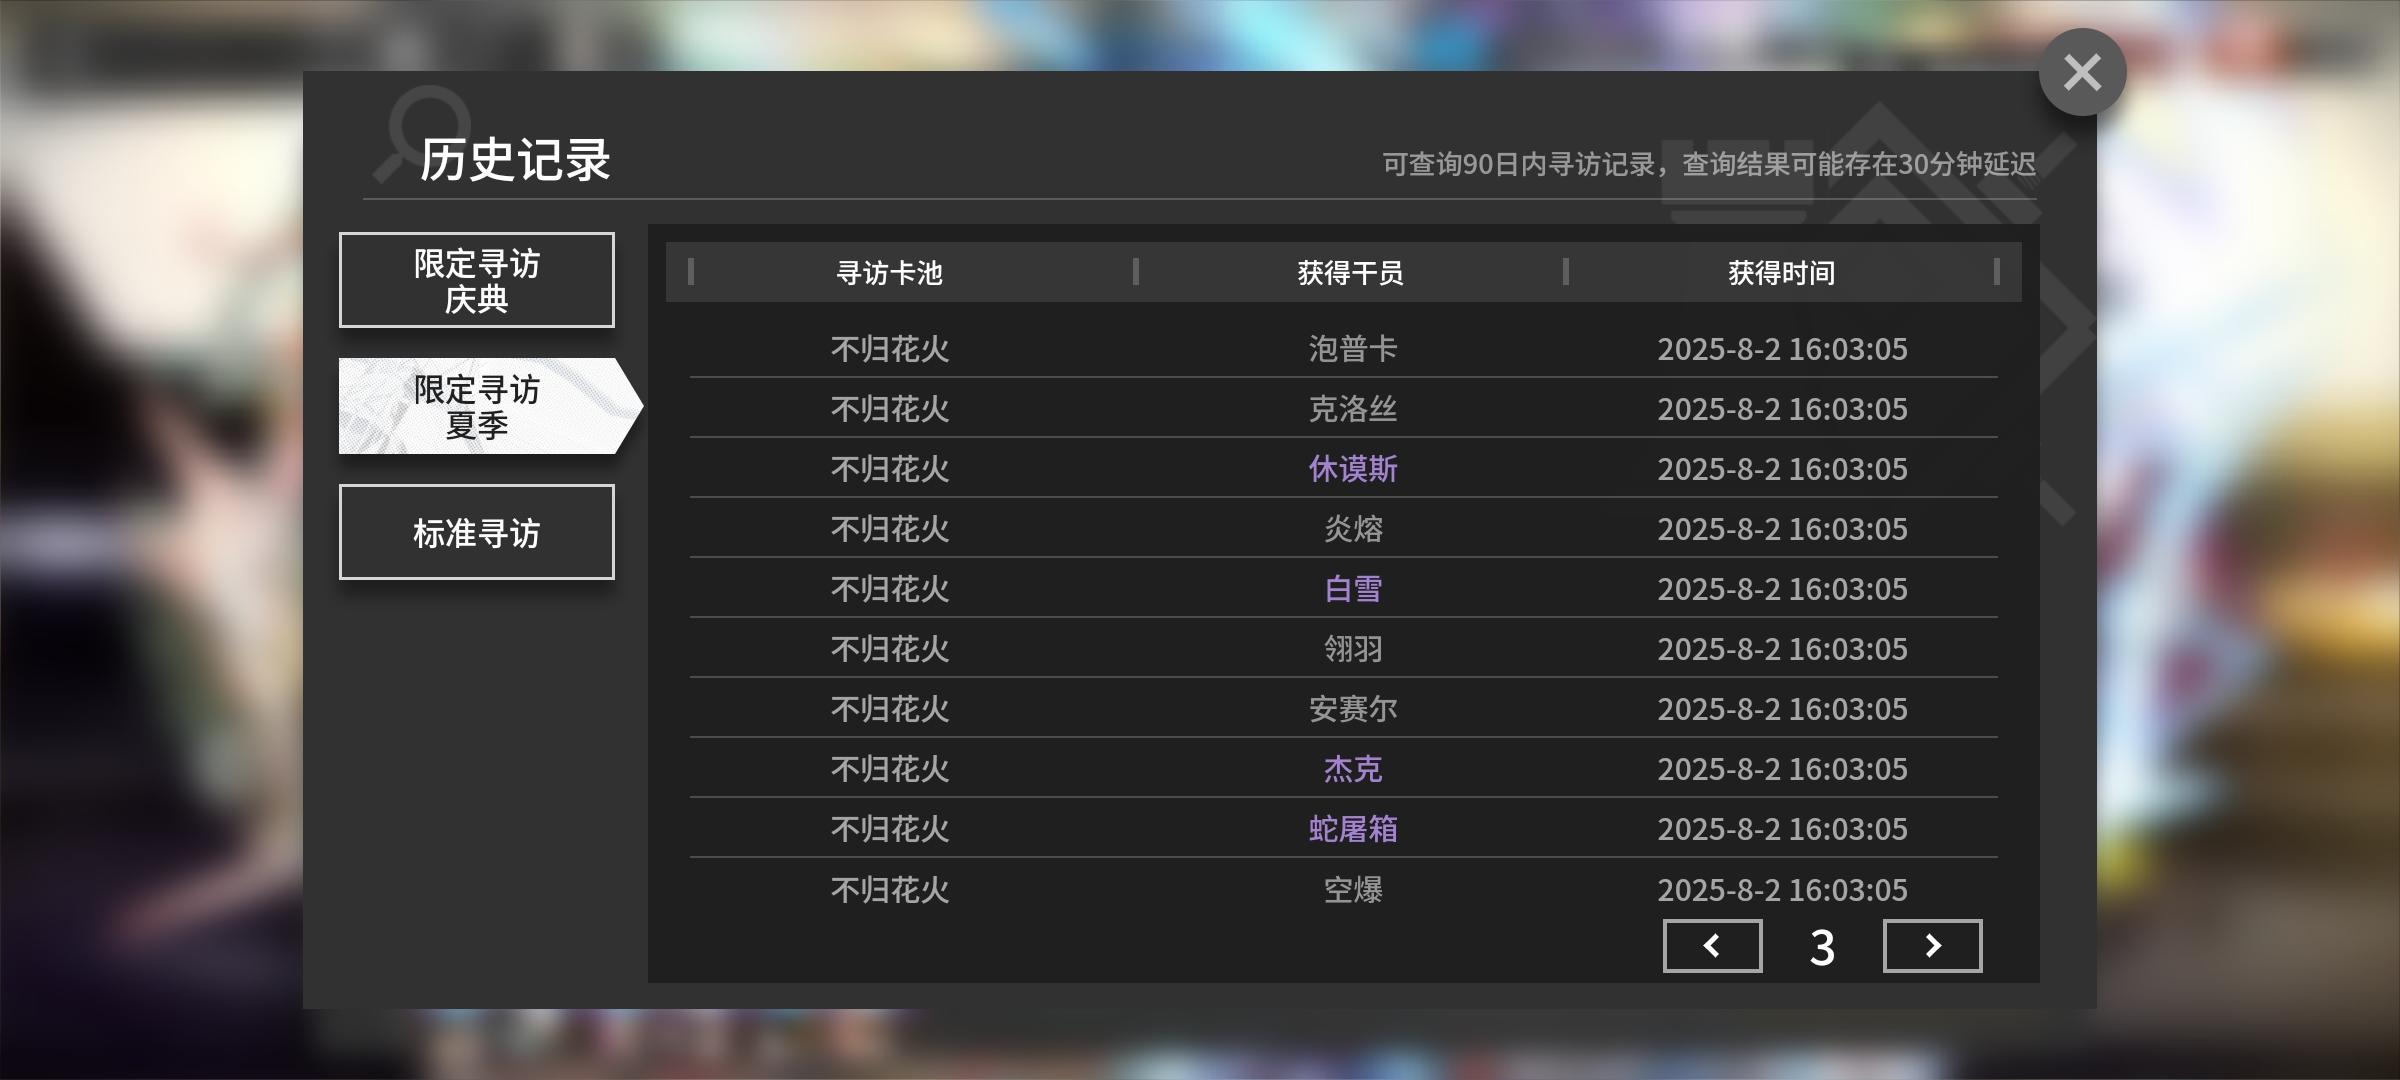Select the 空爆 record at bottom
Viewport: 2400px width, 1080px height.
coord(1352,889)
